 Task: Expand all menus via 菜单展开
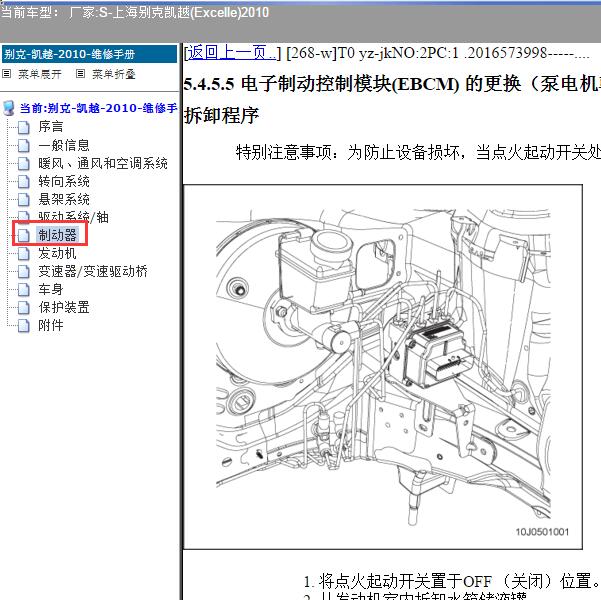coord(40,74)
